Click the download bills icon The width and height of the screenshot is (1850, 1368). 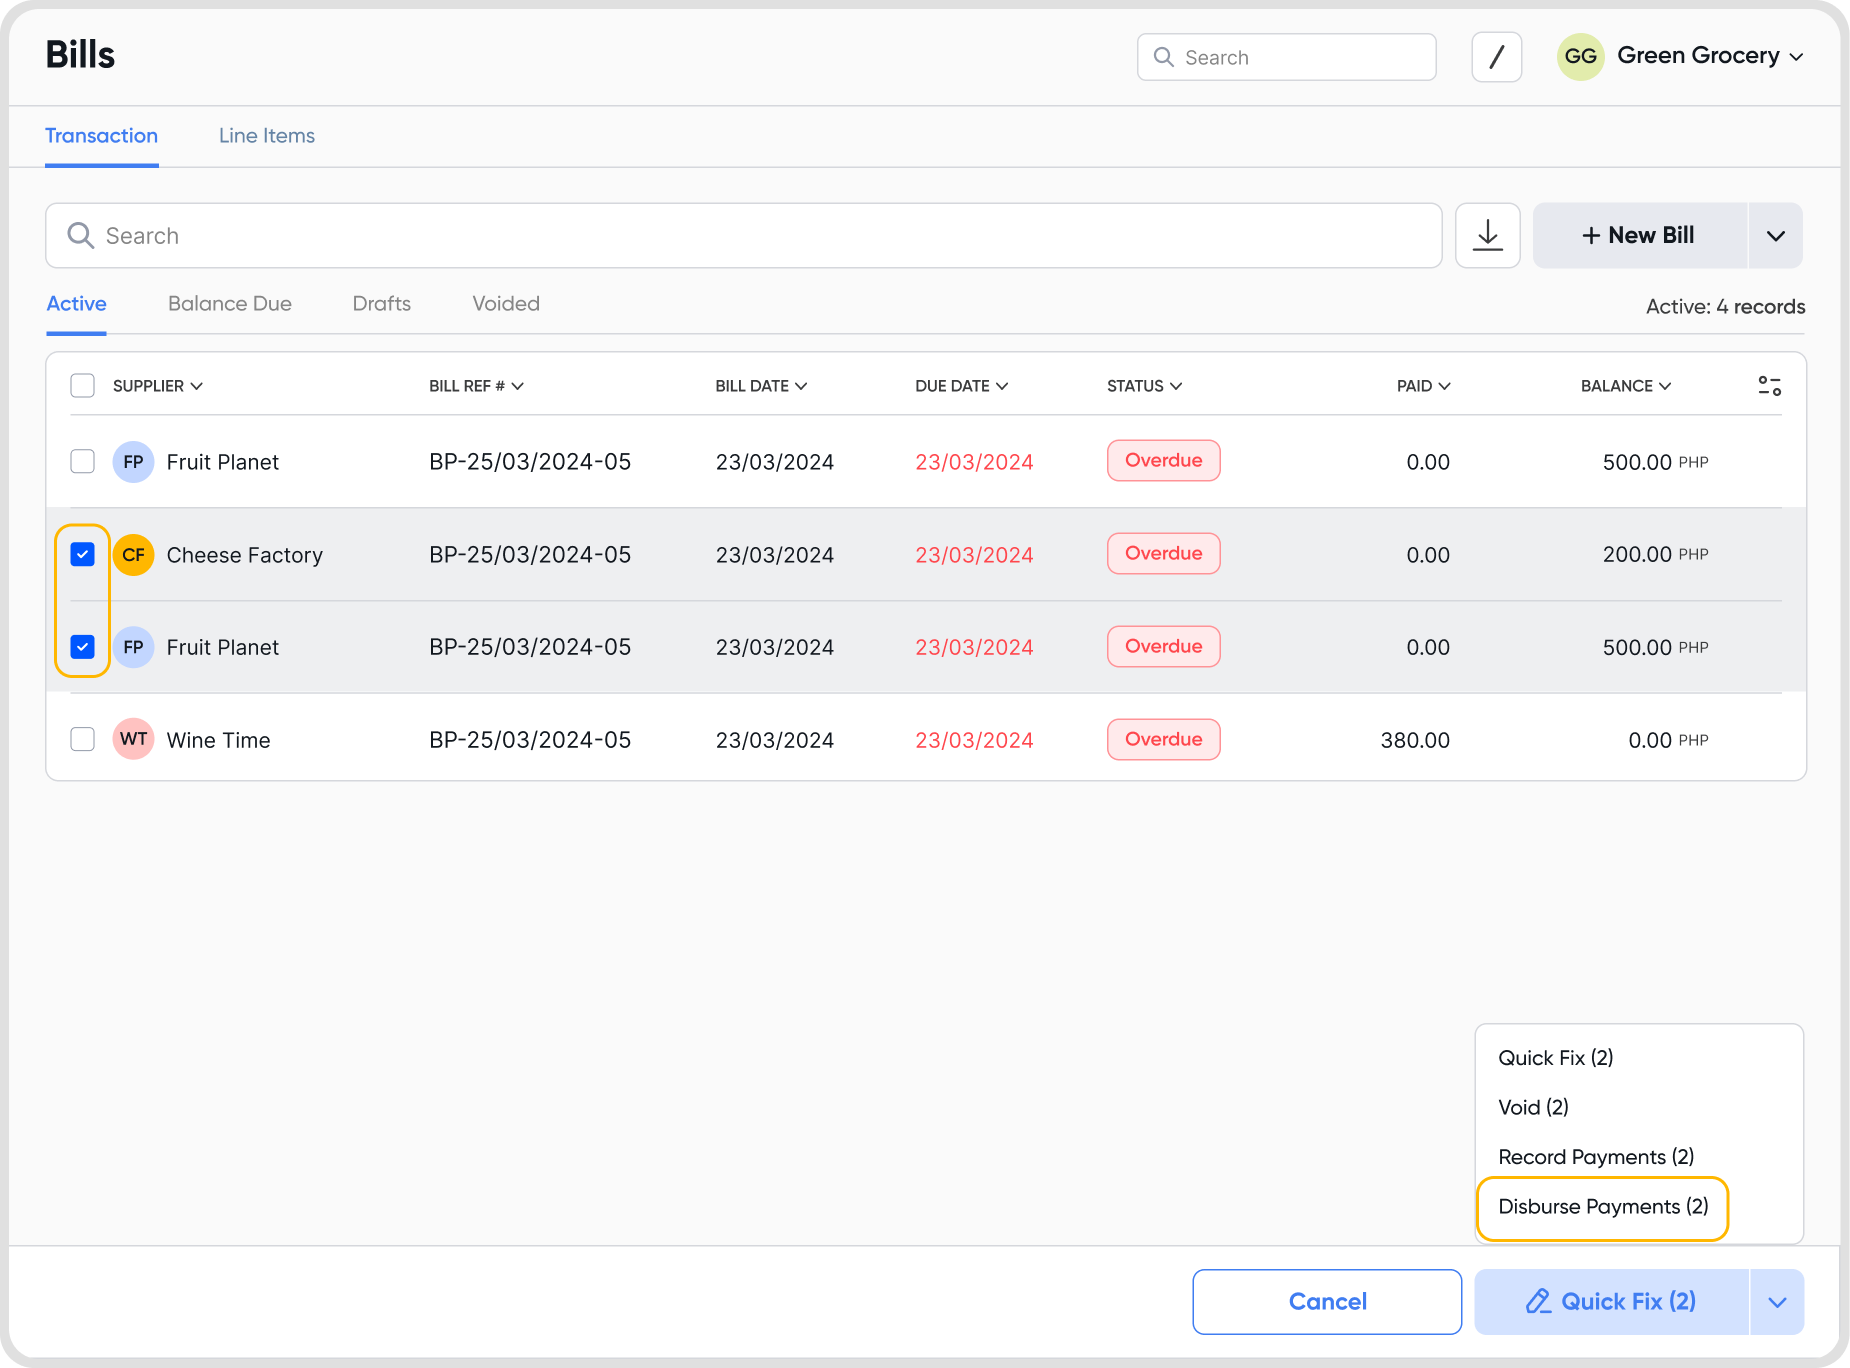pos(1487,235)
